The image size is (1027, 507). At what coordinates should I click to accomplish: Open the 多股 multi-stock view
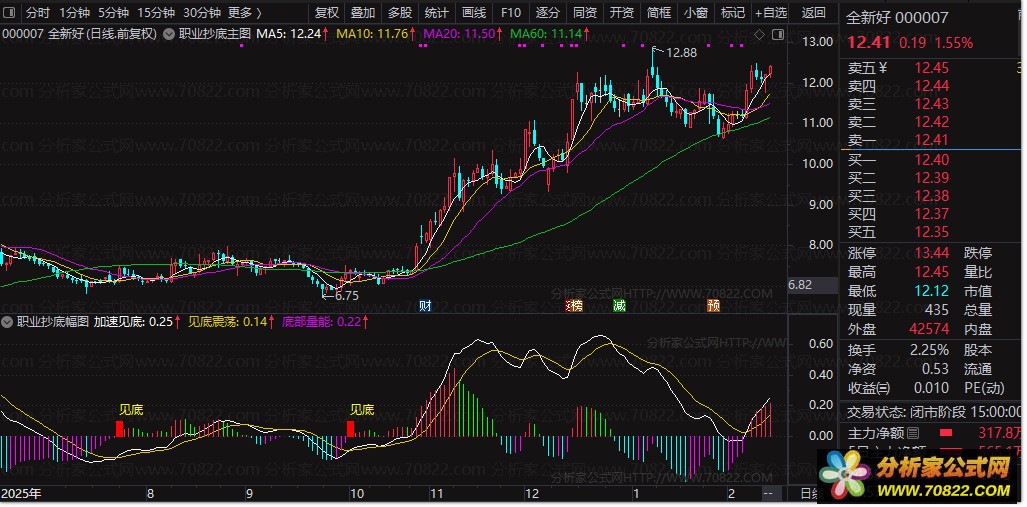[x=400, y=12]
